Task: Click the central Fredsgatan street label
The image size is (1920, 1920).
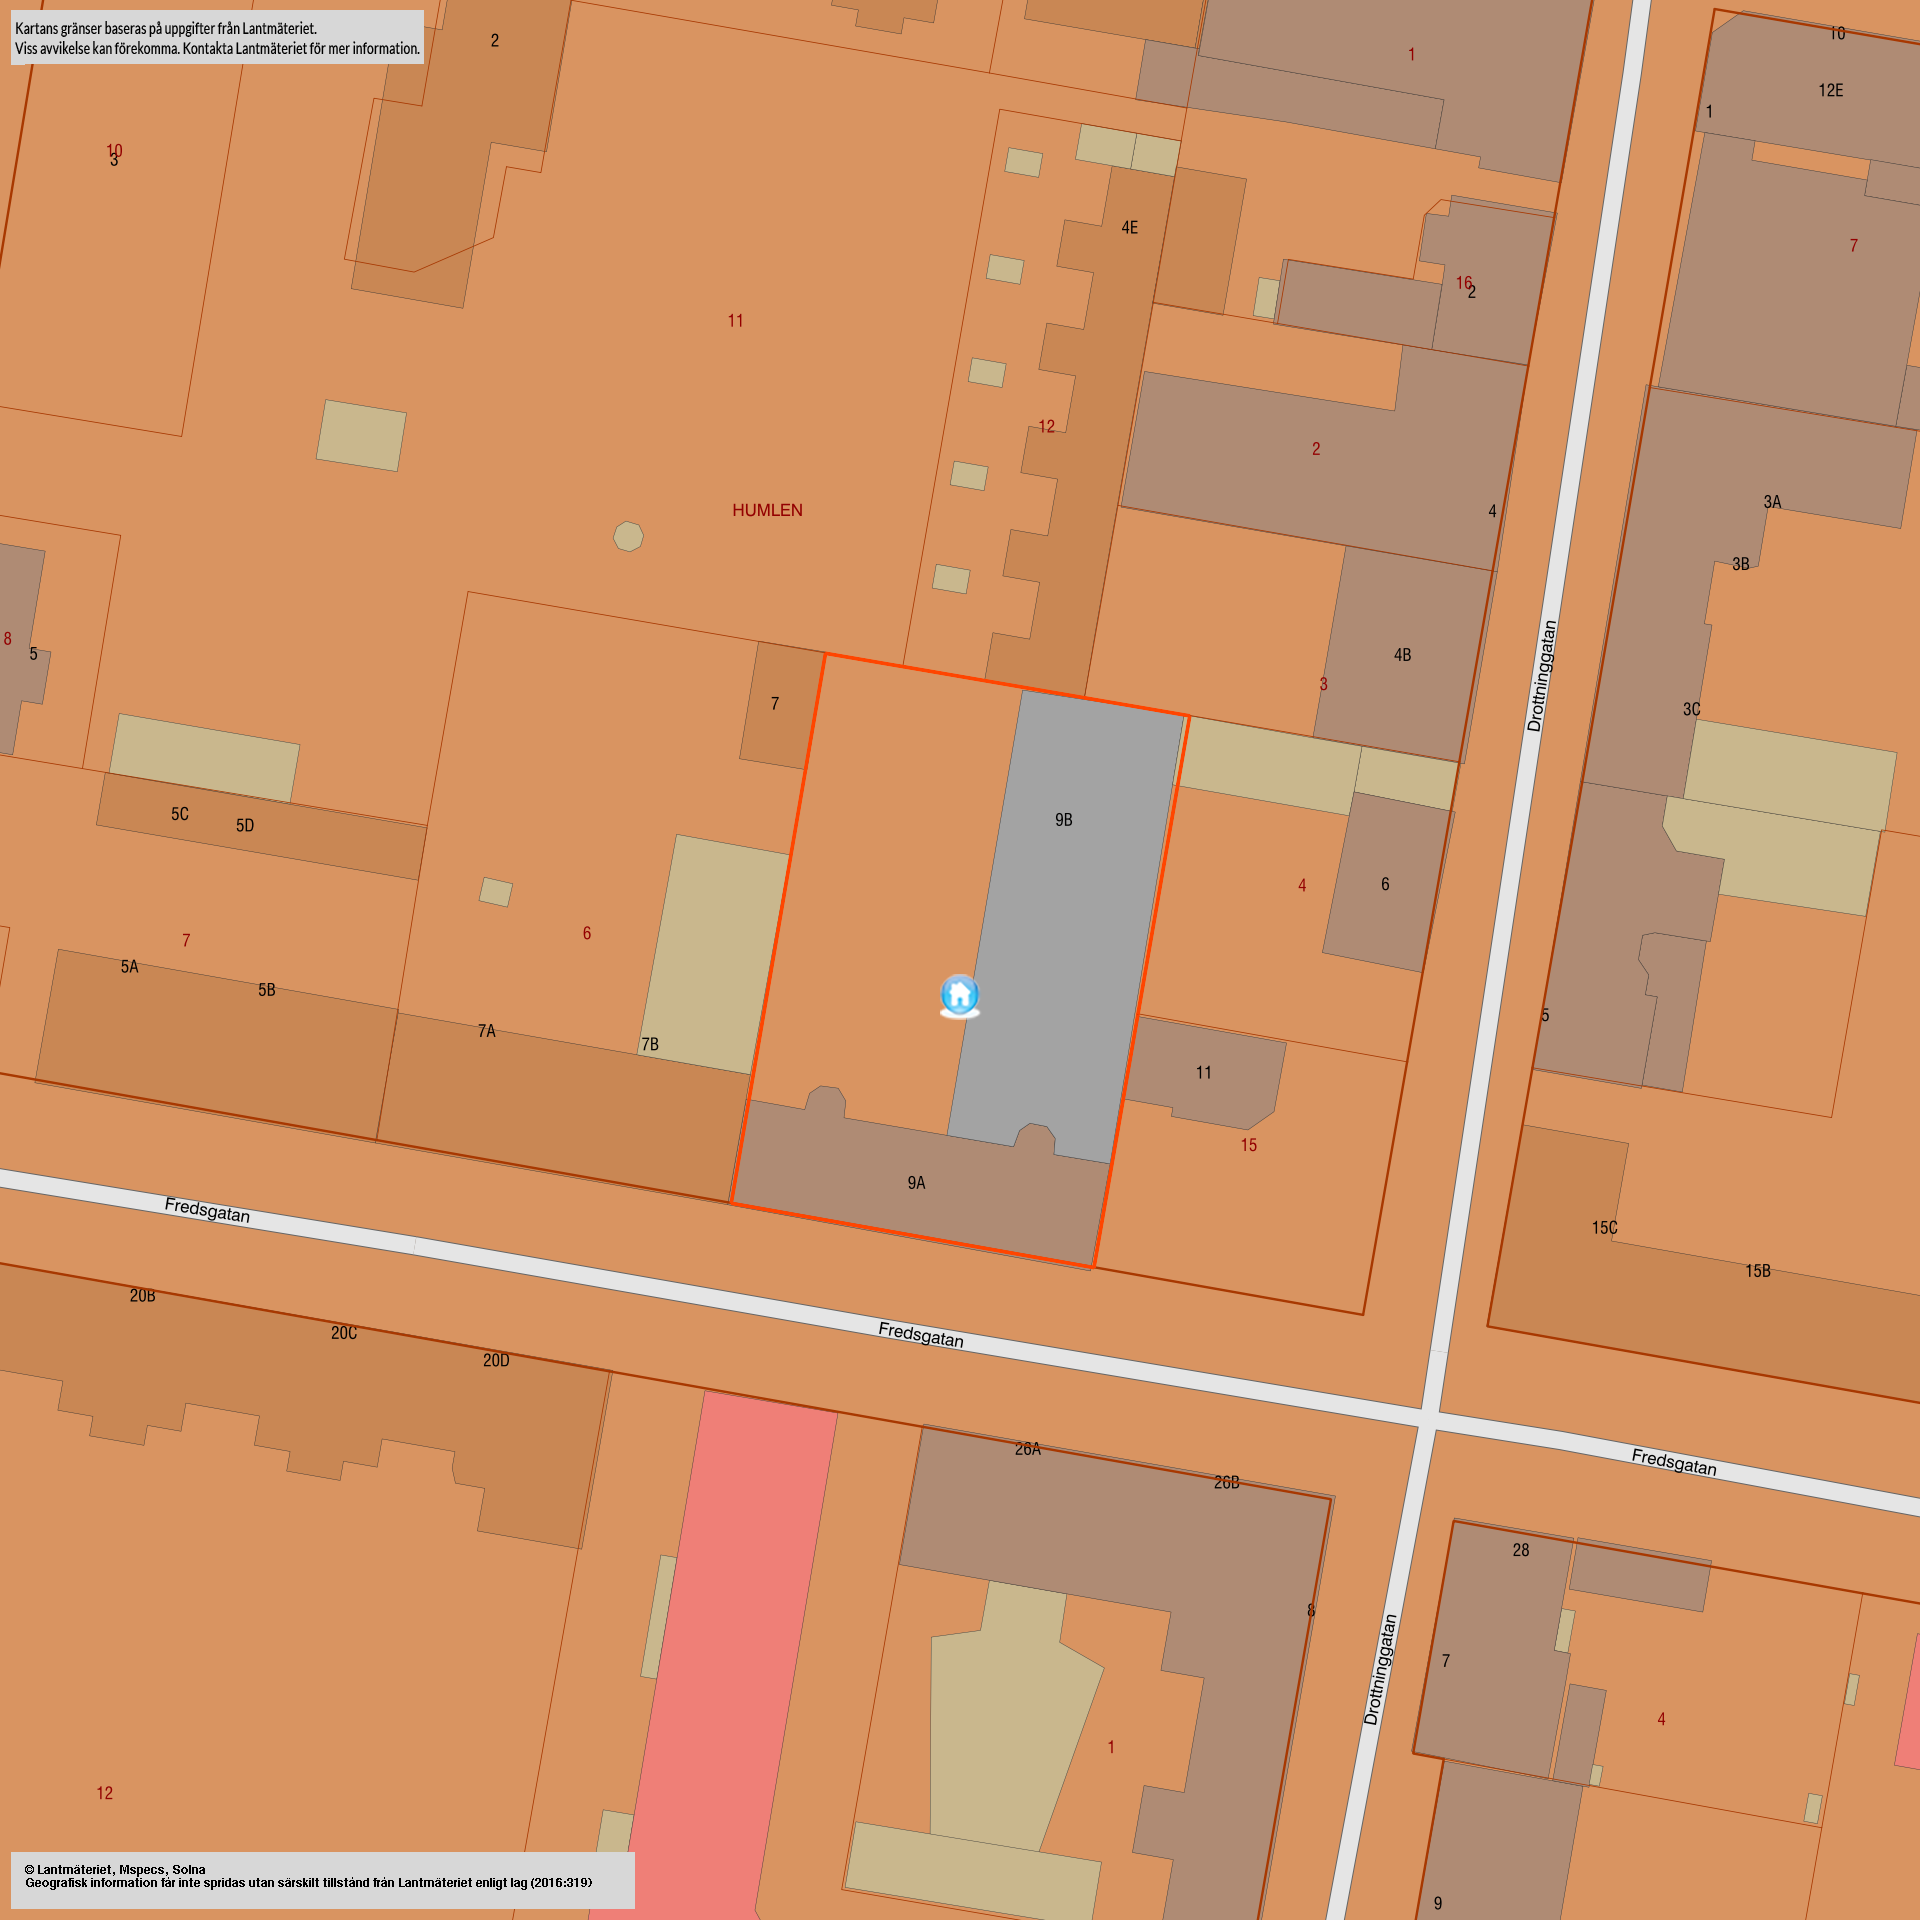Action: point(920,1334)
